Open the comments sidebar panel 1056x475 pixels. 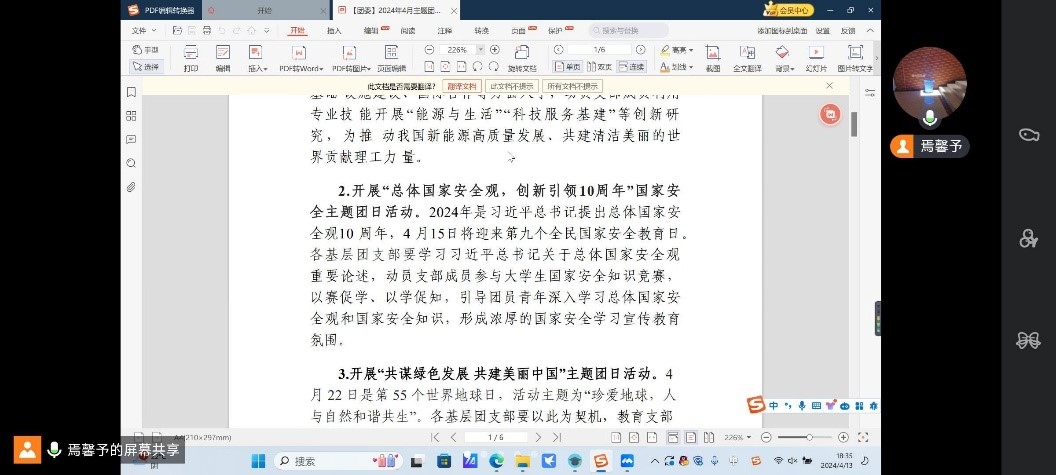click(131, 139)
